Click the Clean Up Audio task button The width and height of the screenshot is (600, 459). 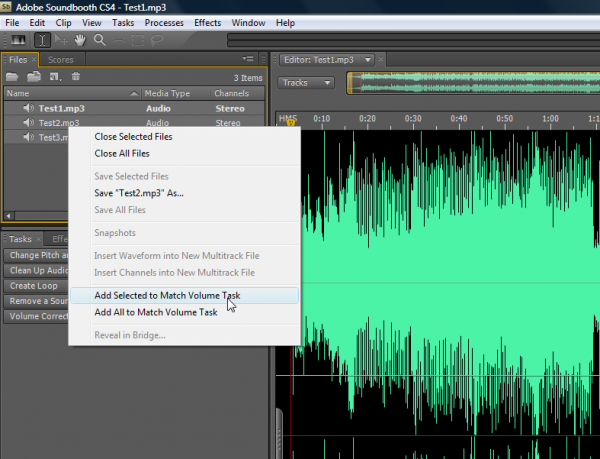point(36,270)
